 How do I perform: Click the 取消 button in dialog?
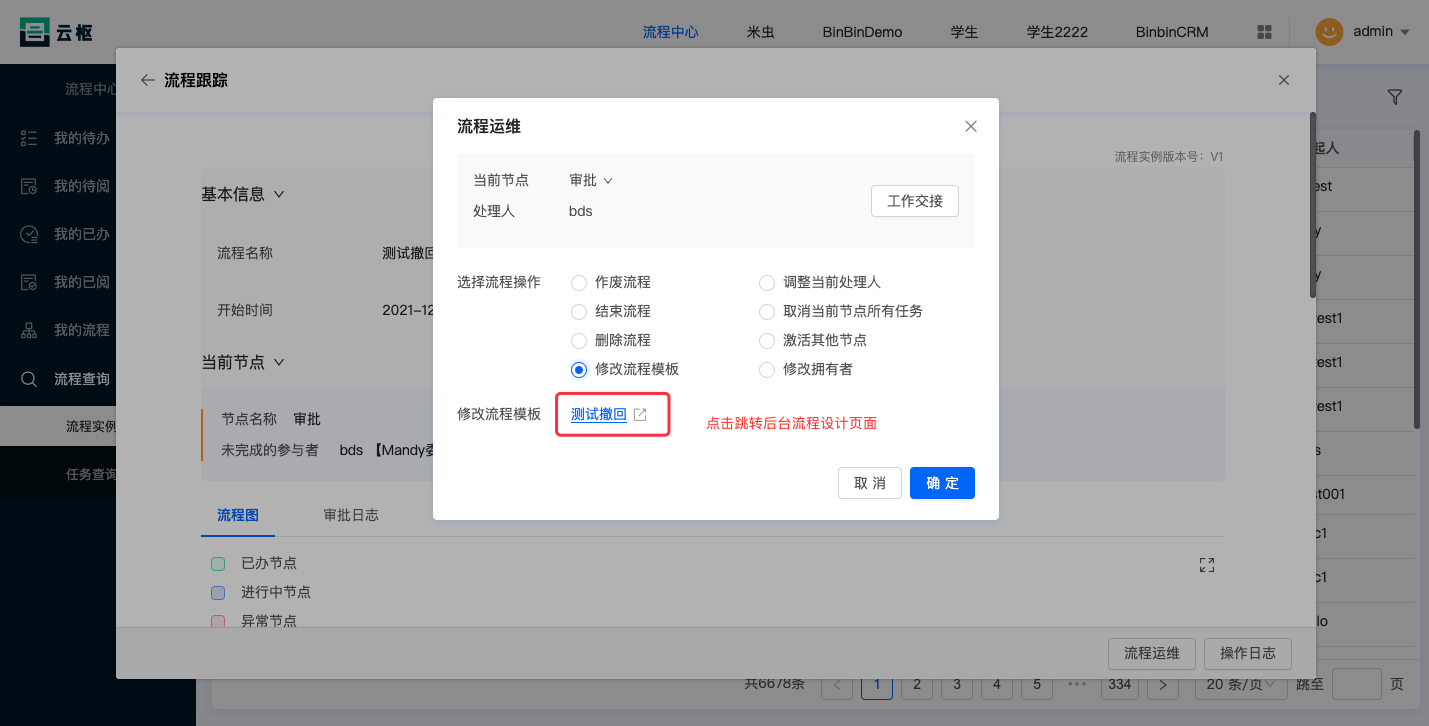pyautogui.click(x=870, y=483)
